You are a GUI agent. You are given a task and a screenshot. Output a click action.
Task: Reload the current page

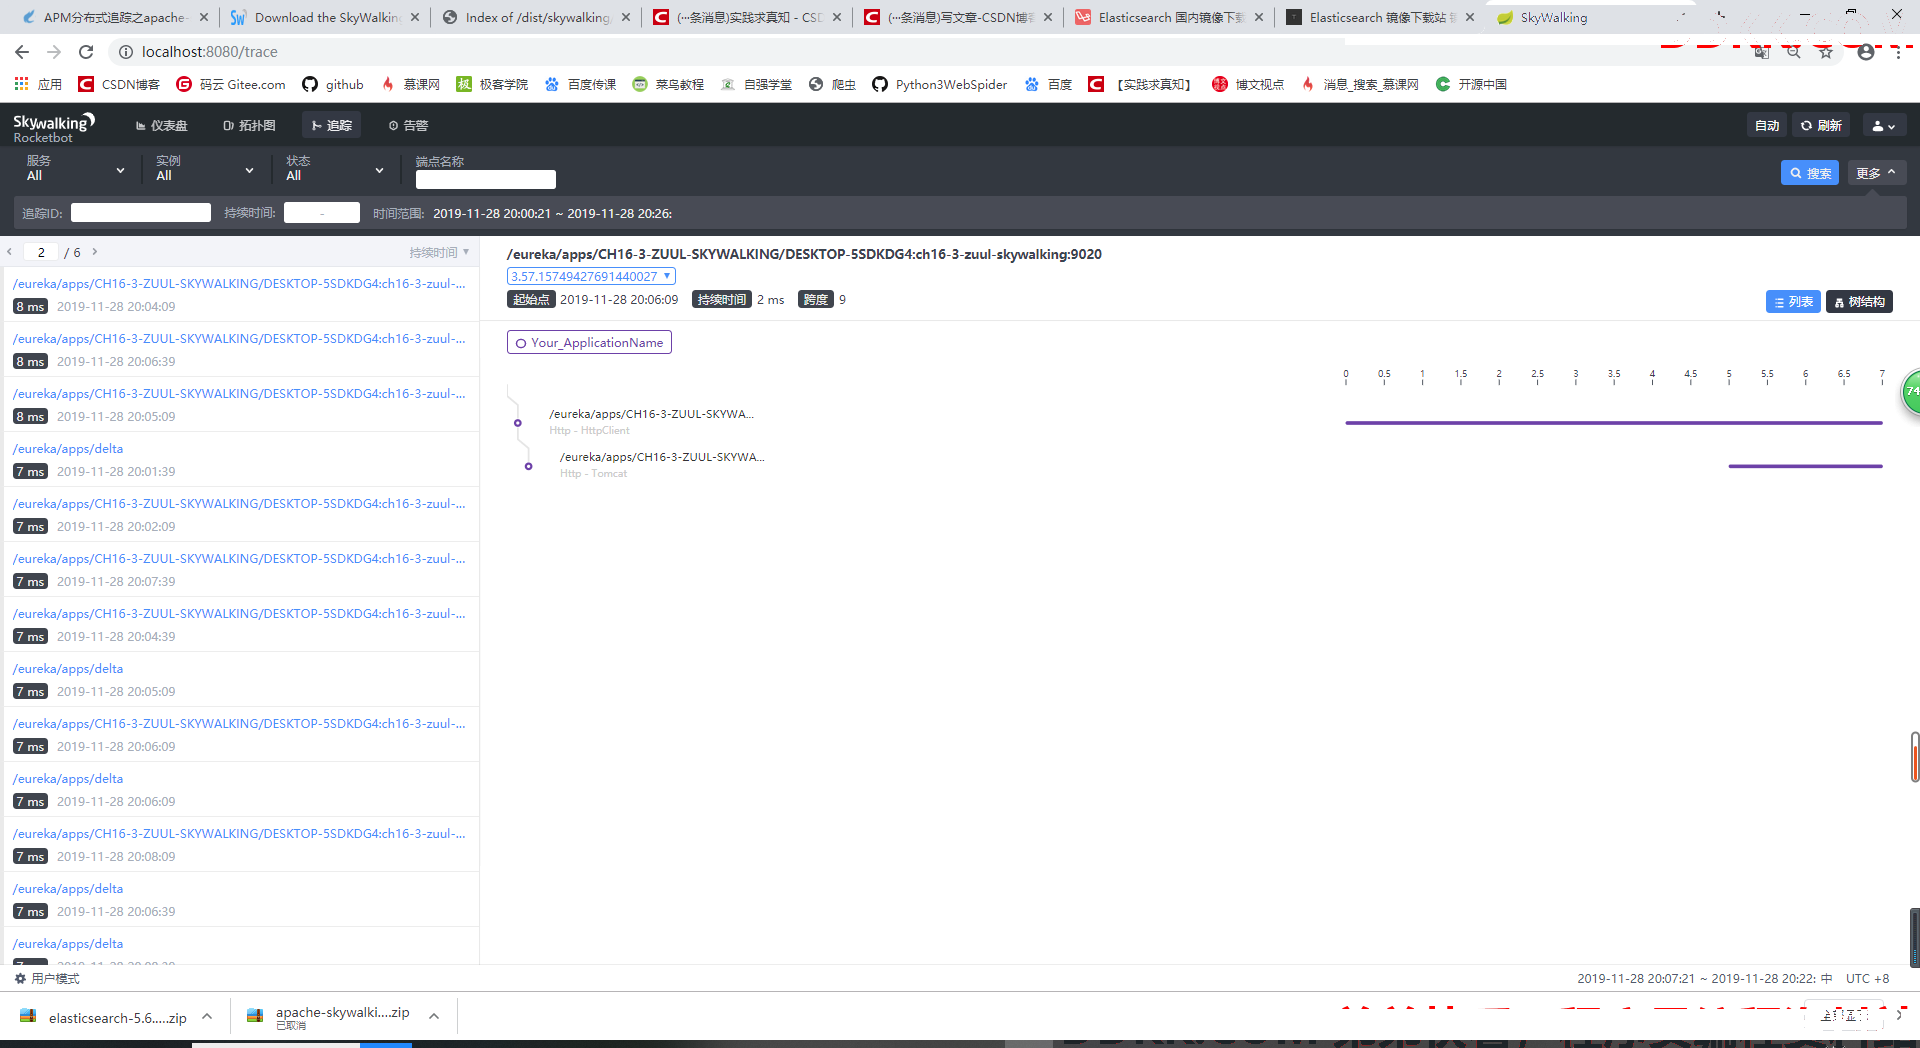tap(86, 52)
